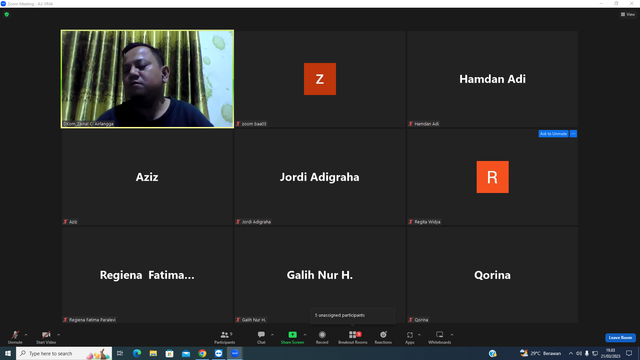The image size is (640, 360).
Task: Show hidden system tray icons
Action: (x=571, y=353)
